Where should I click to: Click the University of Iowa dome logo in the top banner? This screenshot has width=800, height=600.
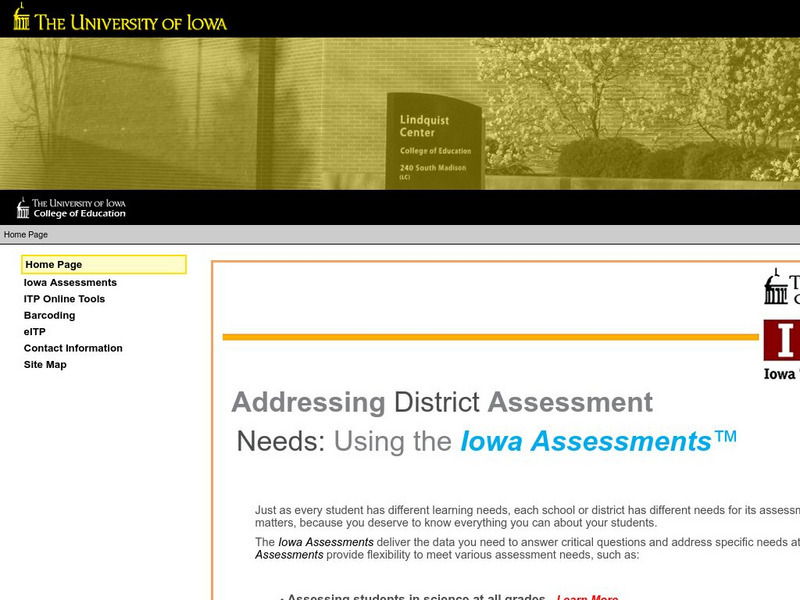tap(21, 20)
